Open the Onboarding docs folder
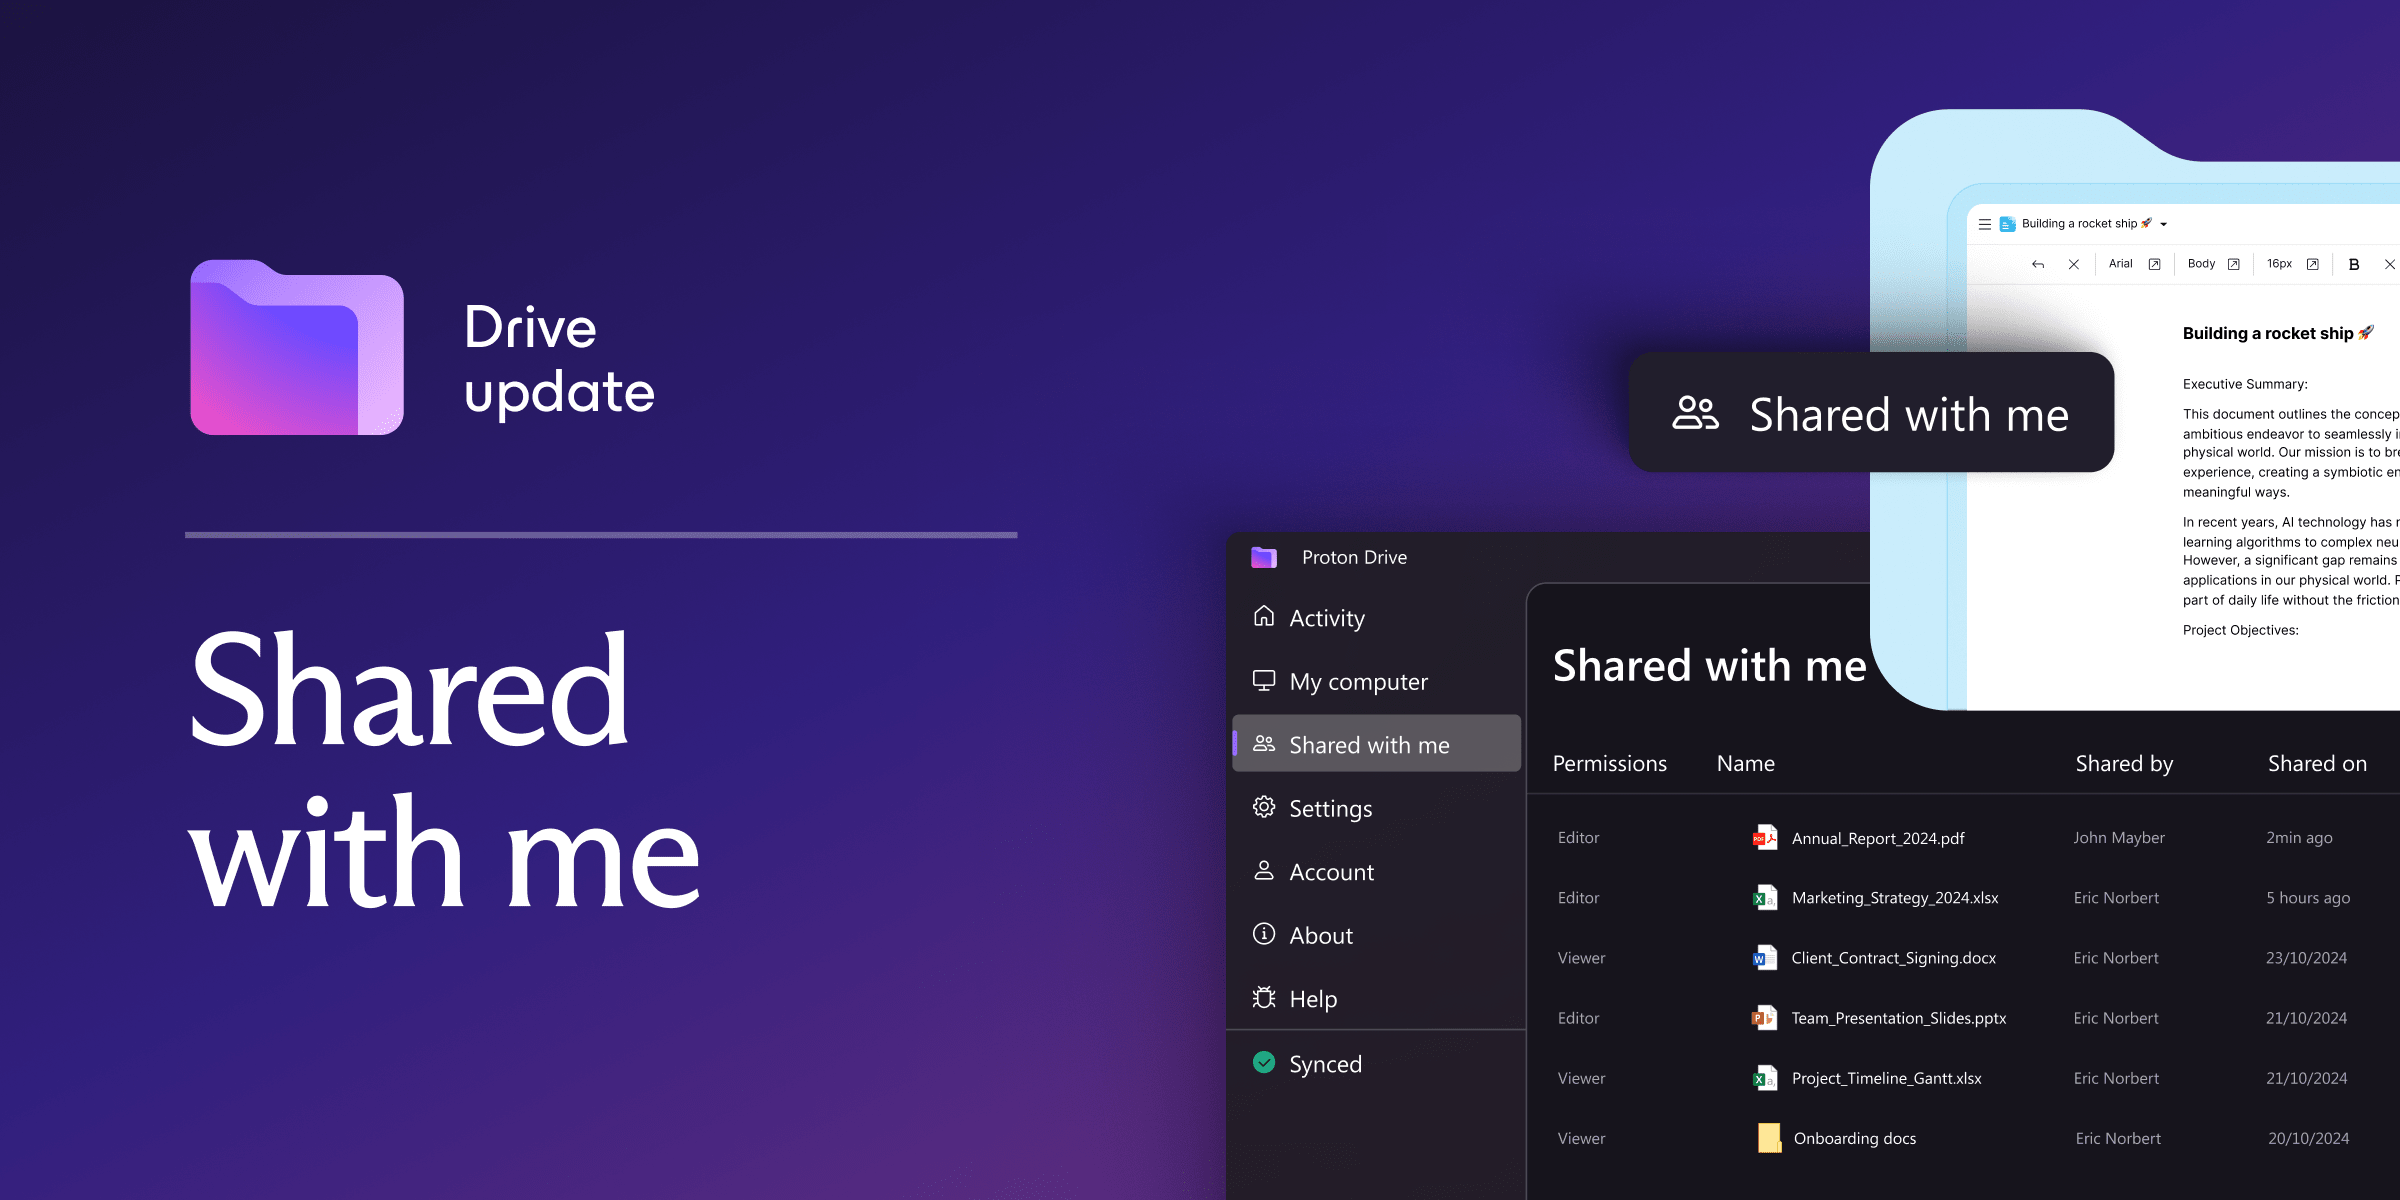 pos(1854,1138)
